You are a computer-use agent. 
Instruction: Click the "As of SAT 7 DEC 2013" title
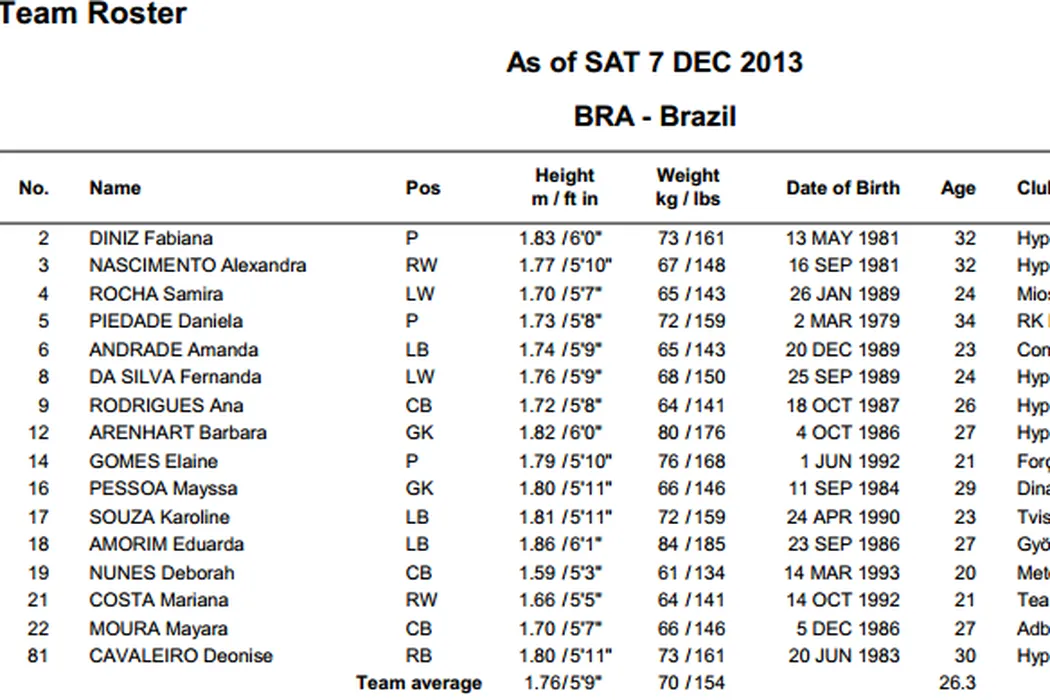pyautogui.click(x=654, y=62)
